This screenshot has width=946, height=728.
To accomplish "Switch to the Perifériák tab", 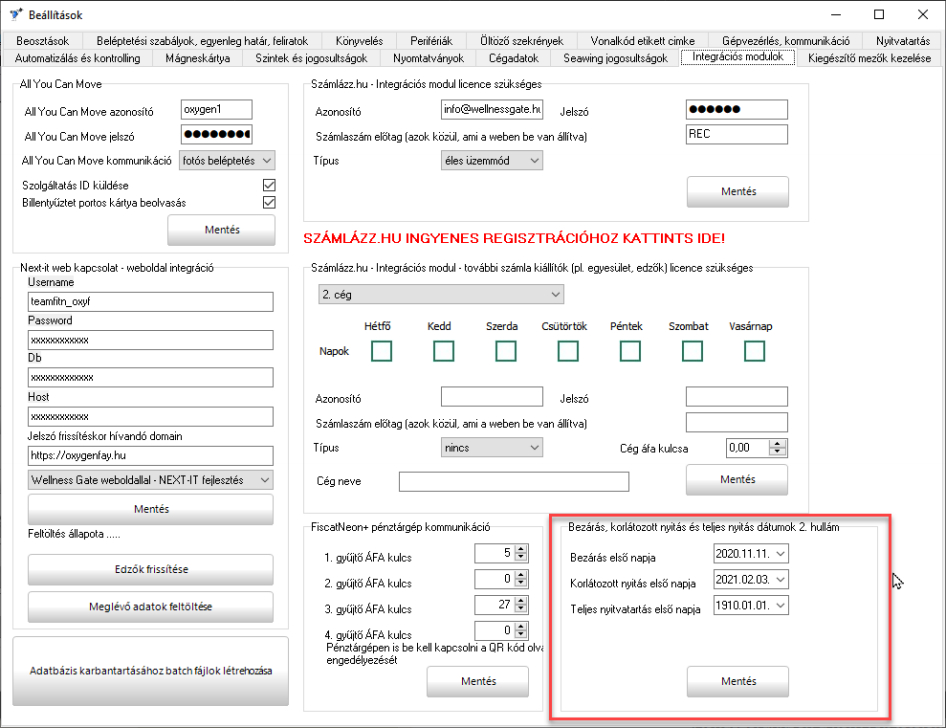I will tap(431, 41).
